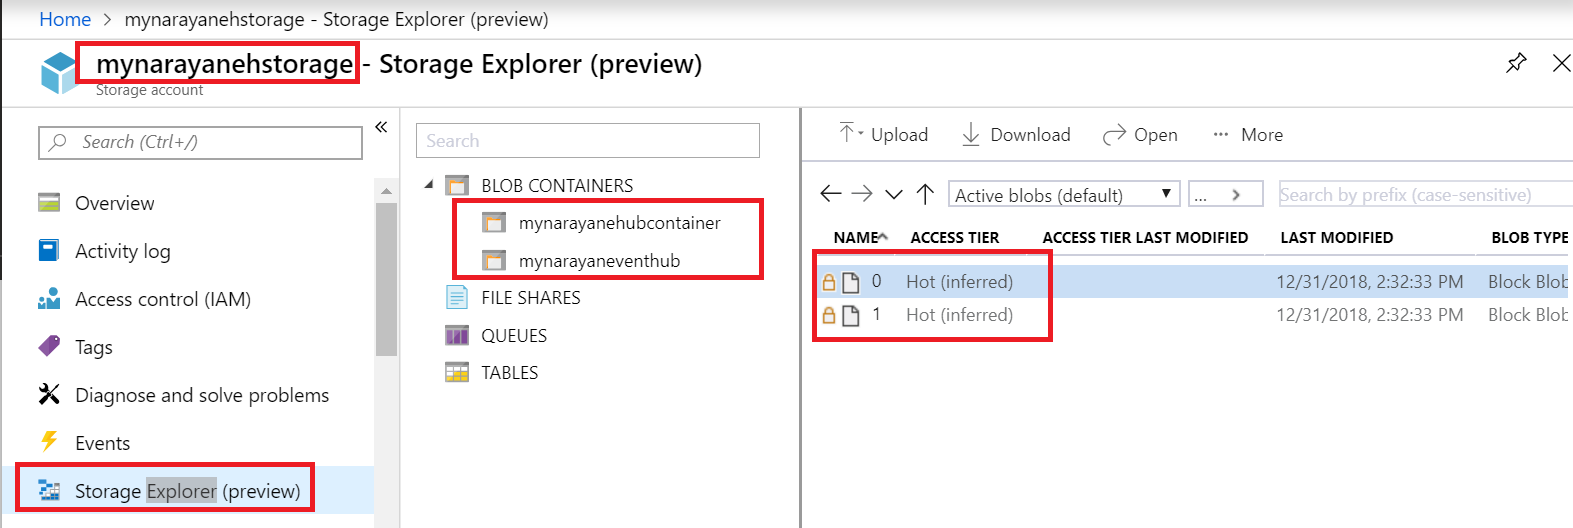Open Diagnose and solve problems
Screen dimensions: 1573x528
202,395
